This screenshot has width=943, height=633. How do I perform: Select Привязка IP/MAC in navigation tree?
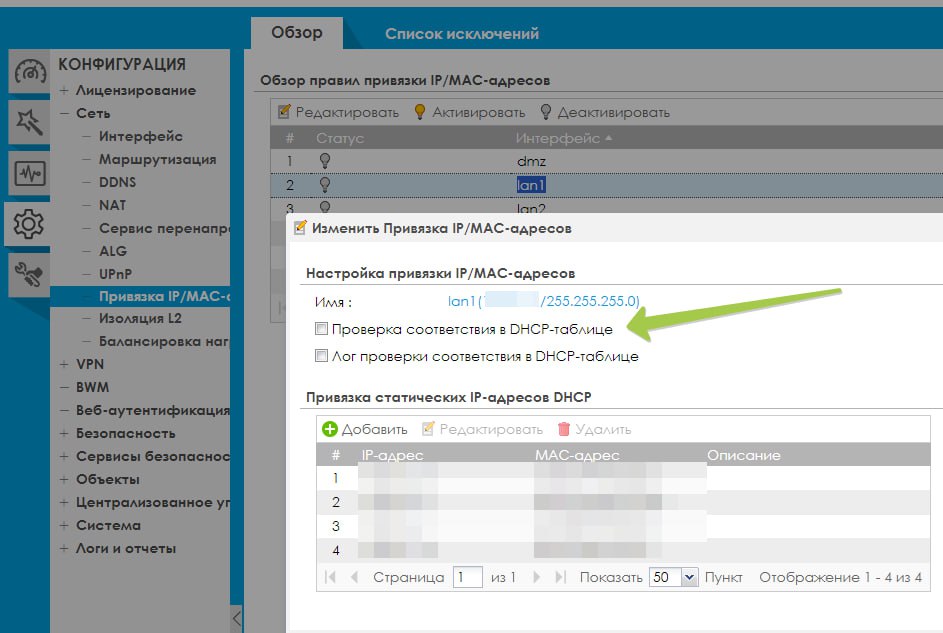pos(140,296)
